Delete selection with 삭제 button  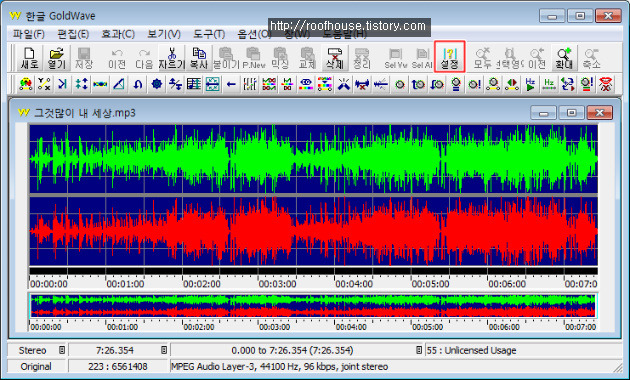click(x=335, y=58)
